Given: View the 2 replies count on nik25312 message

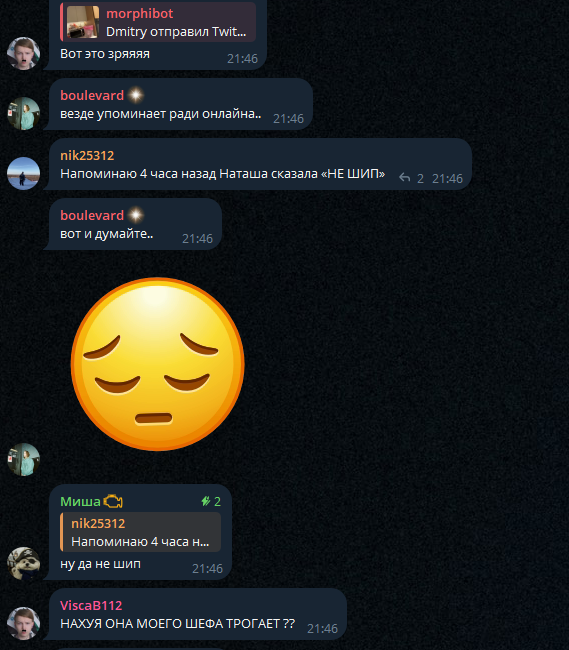Looking at the screenshot, I should pos(420,178).
